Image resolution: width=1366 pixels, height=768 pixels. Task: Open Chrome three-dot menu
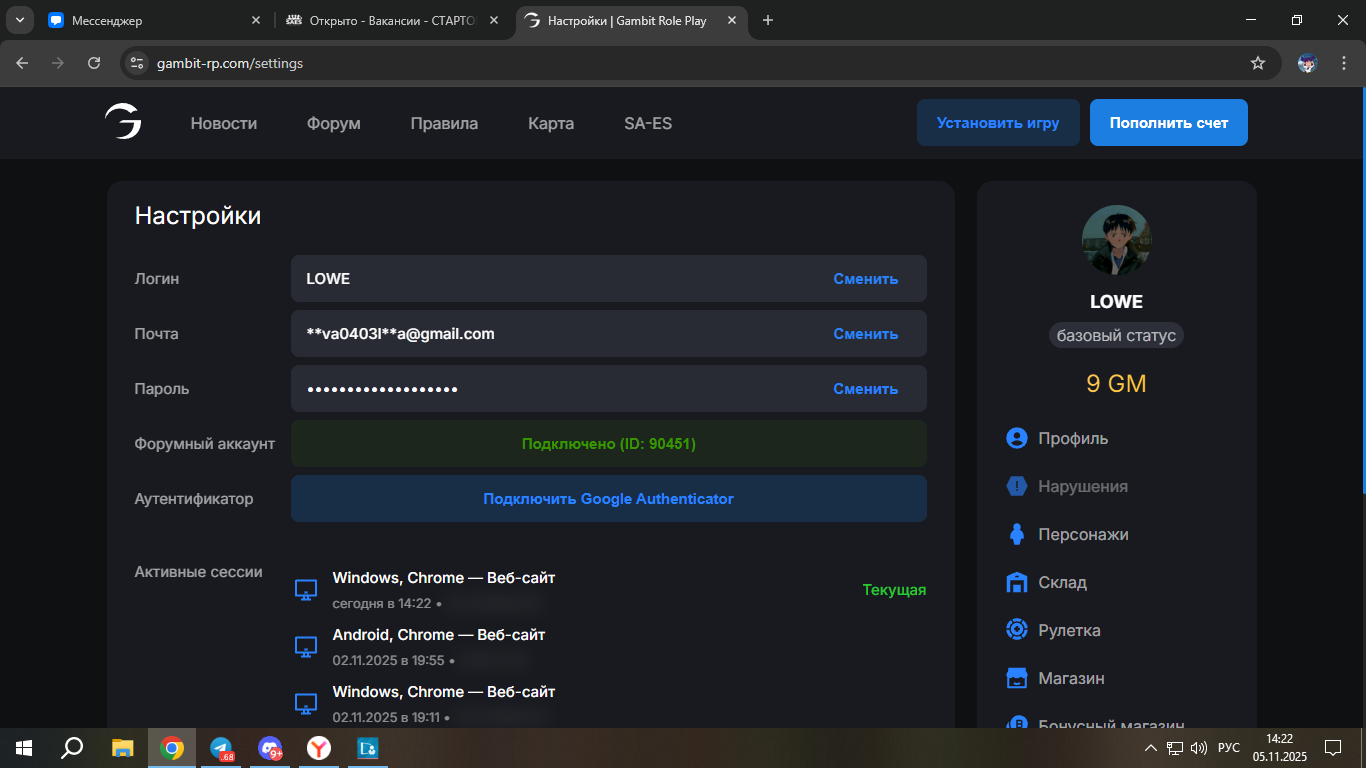[1342, 63]
